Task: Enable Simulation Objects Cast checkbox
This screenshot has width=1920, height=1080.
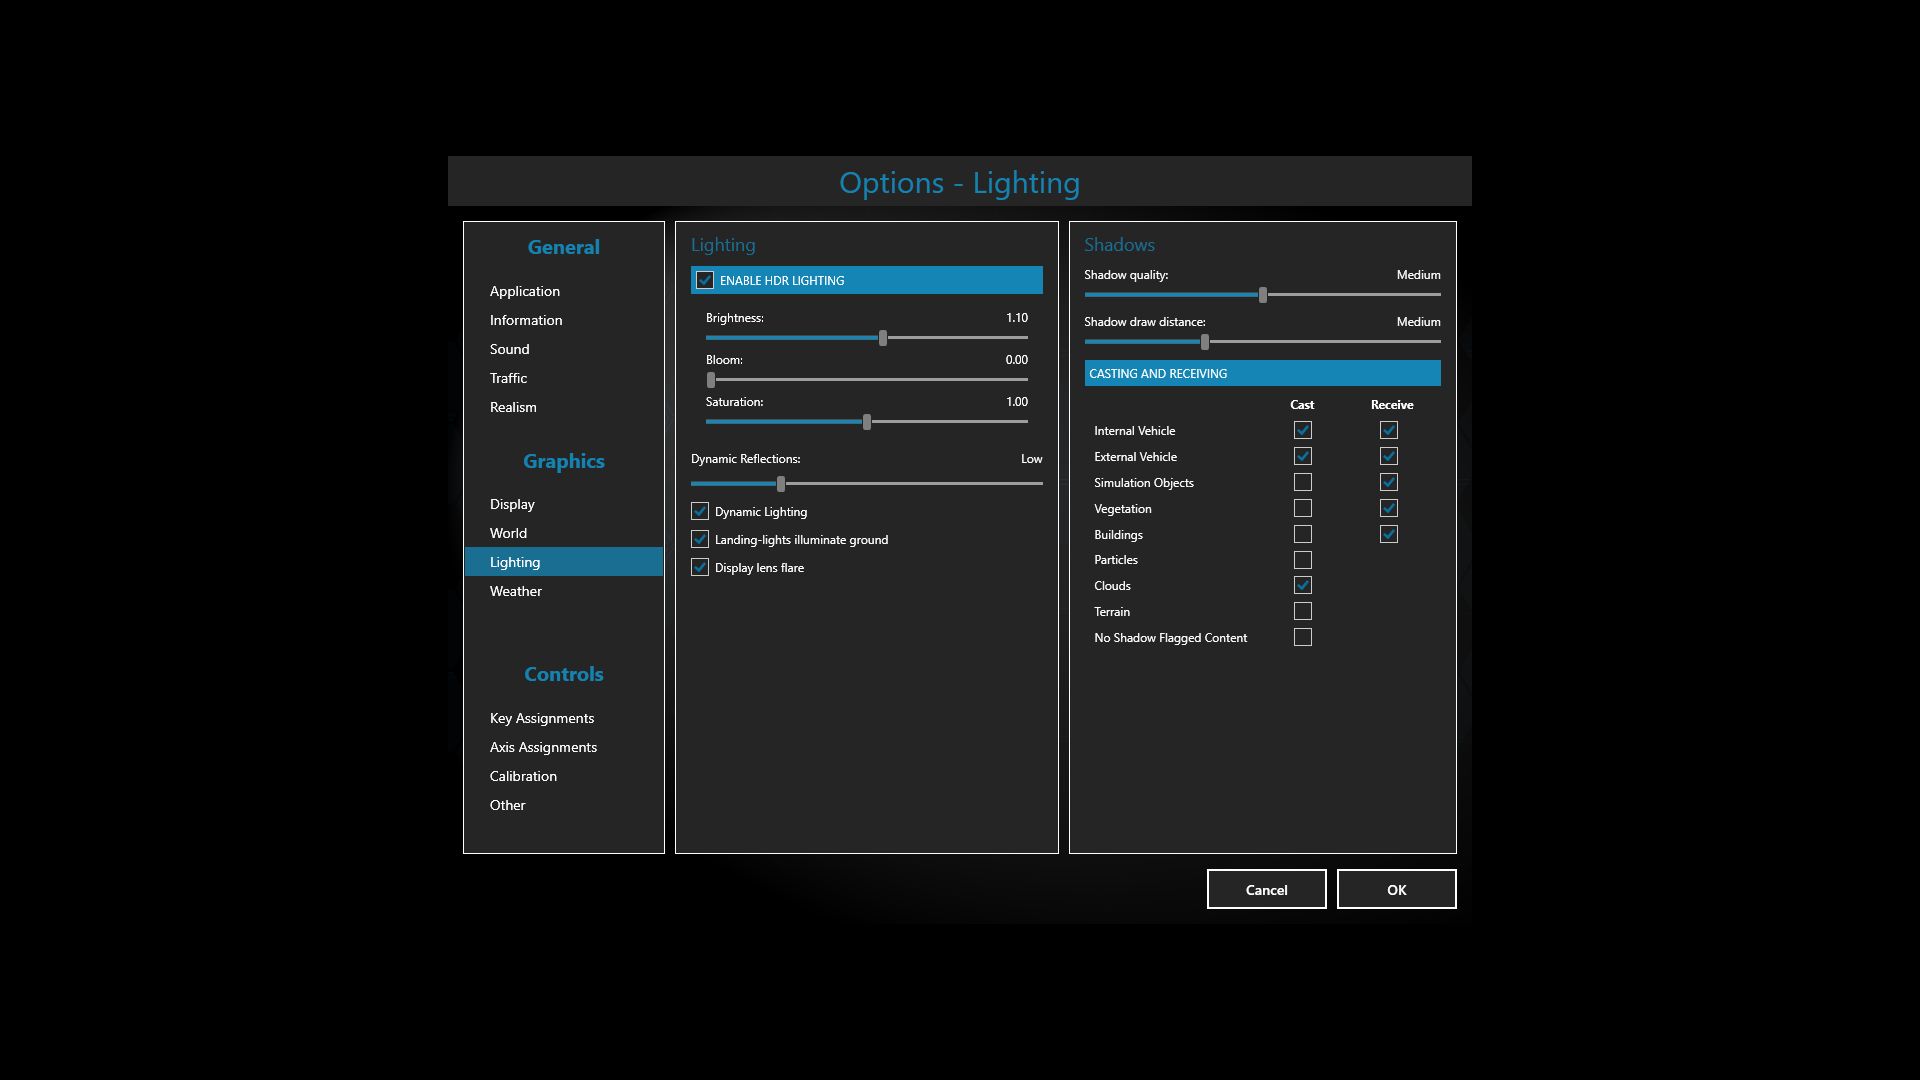Action: pos(1302,482)
